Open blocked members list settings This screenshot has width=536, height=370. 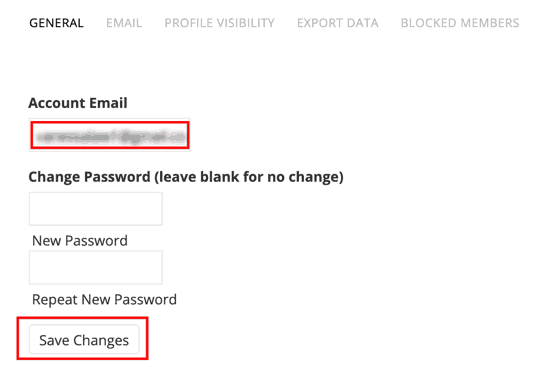point(460,23)
